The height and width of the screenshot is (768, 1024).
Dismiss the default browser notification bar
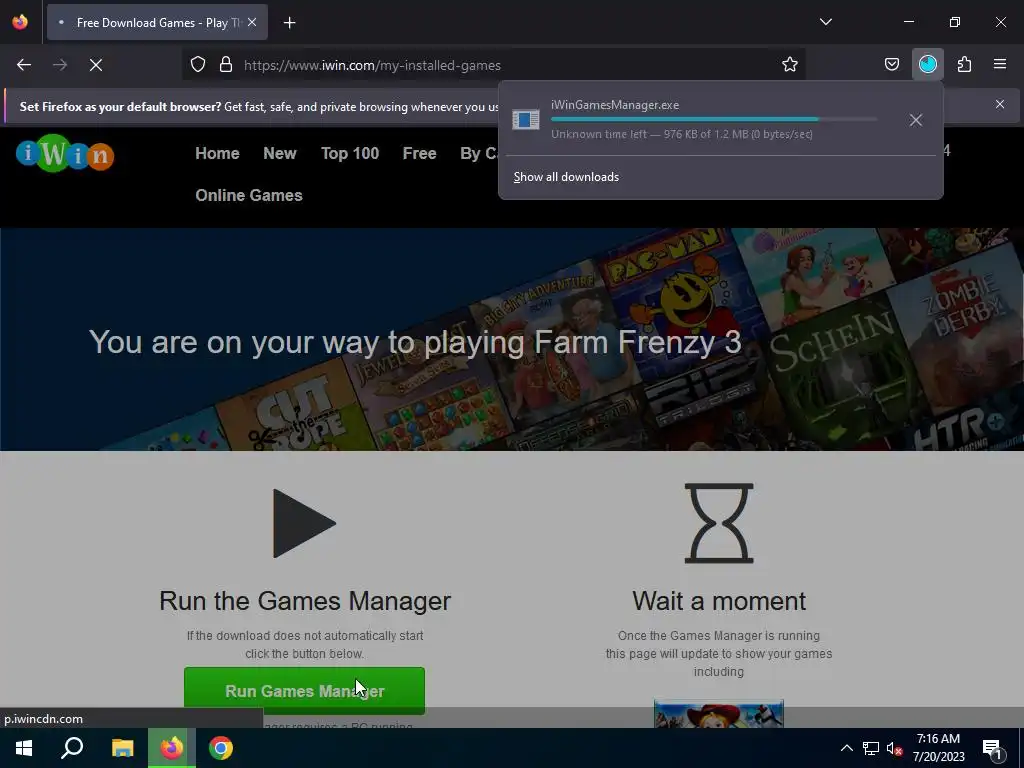pos(1000,104)
